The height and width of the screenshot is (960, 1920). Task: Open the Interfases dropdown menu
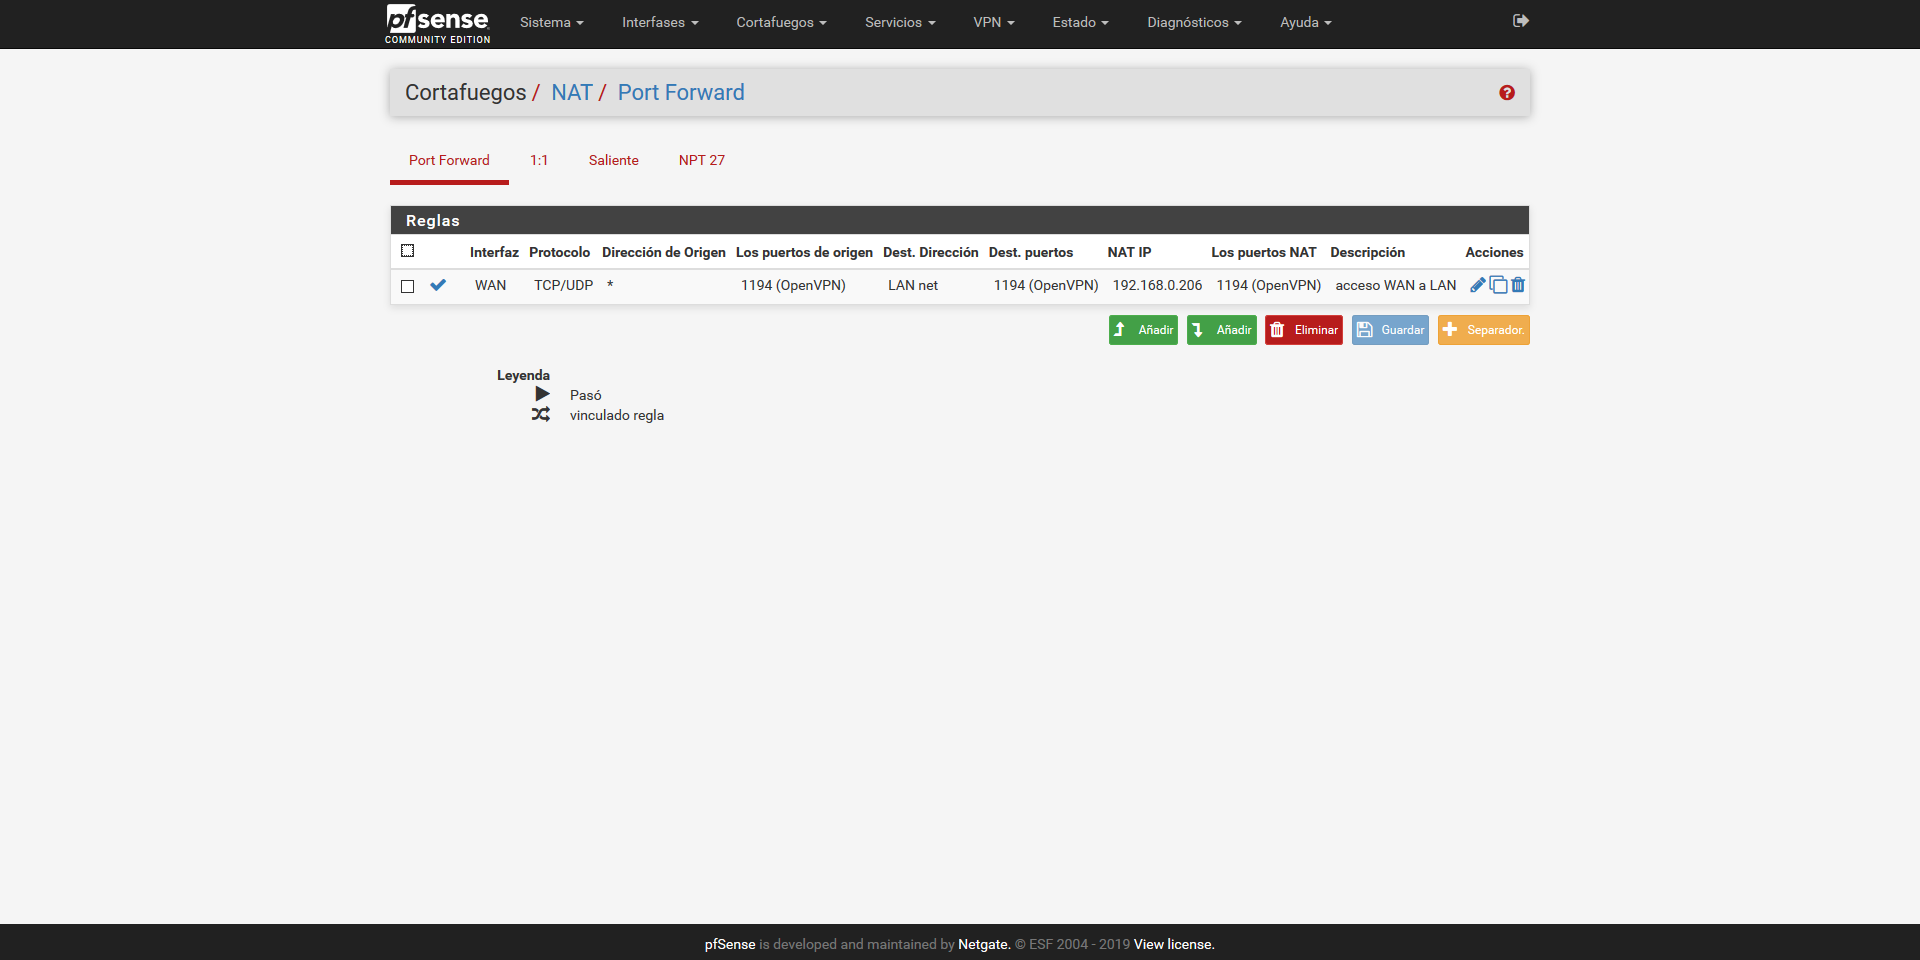point(660,22)
